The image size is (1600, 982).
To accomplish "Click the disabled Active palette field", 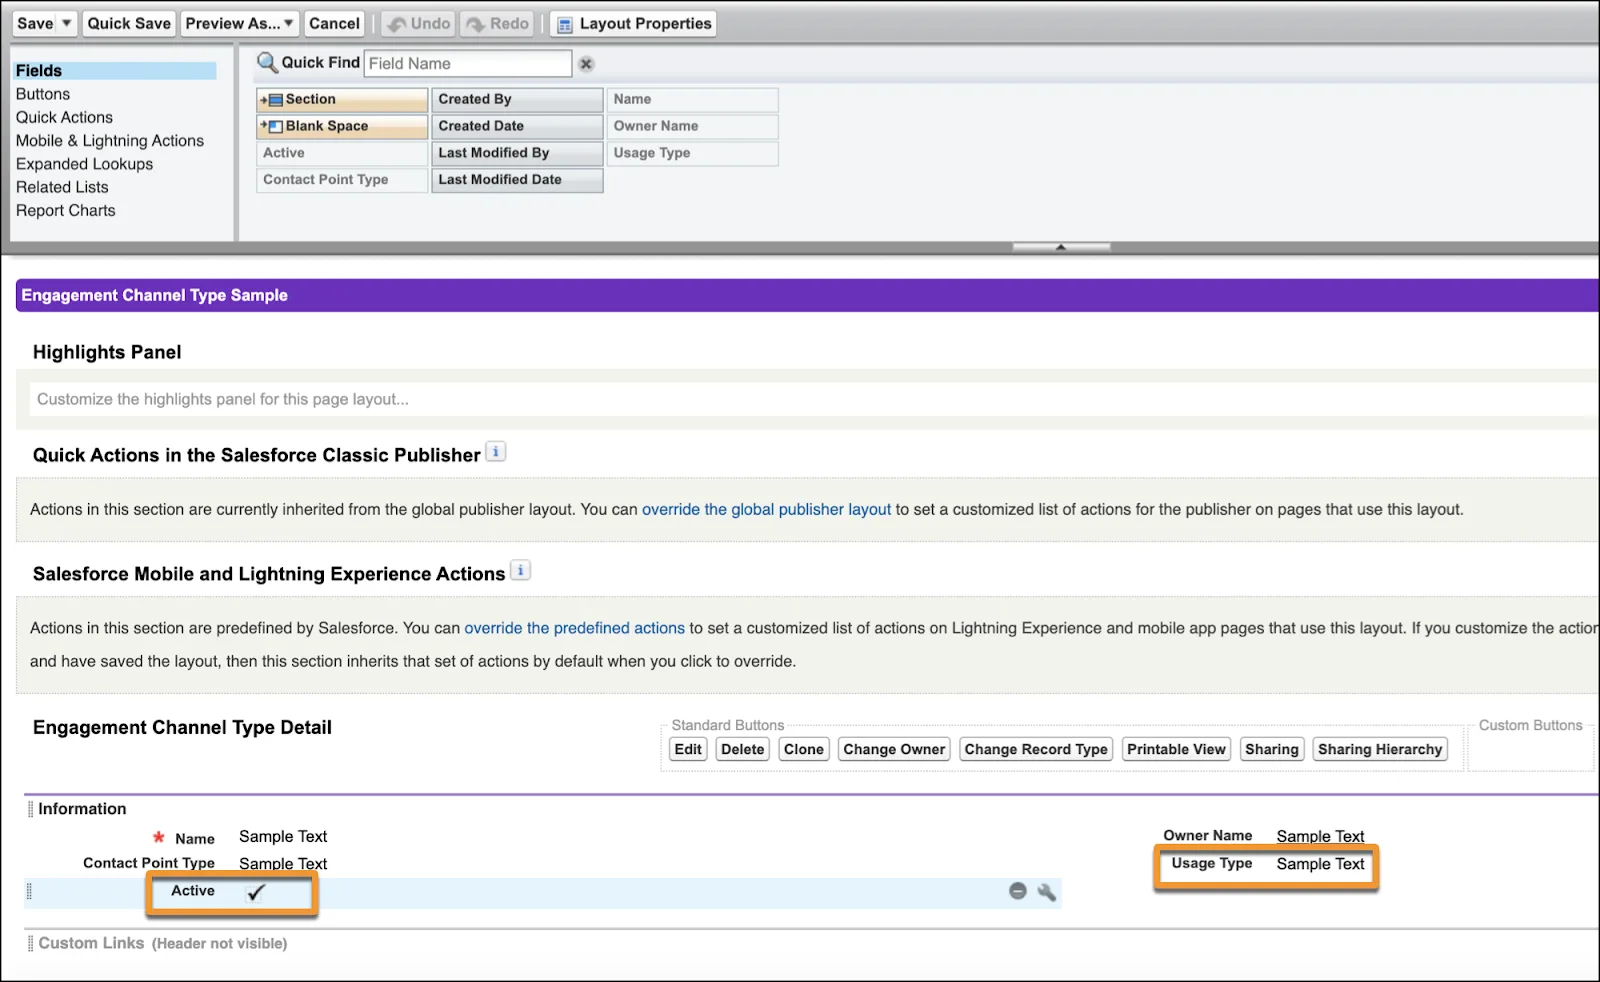I will pos(342,153).
